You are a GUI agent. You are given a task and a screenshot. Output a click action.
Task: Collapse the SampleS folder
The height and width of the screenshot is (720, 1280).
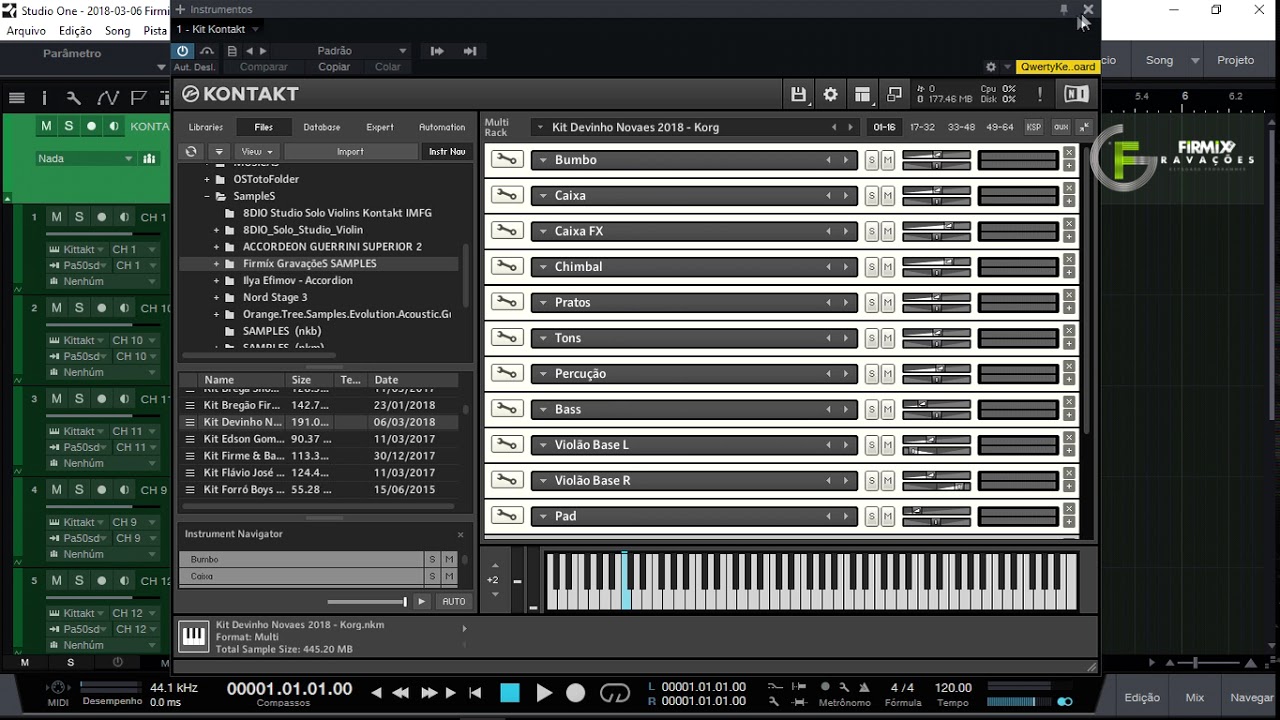tap(207, 196)
